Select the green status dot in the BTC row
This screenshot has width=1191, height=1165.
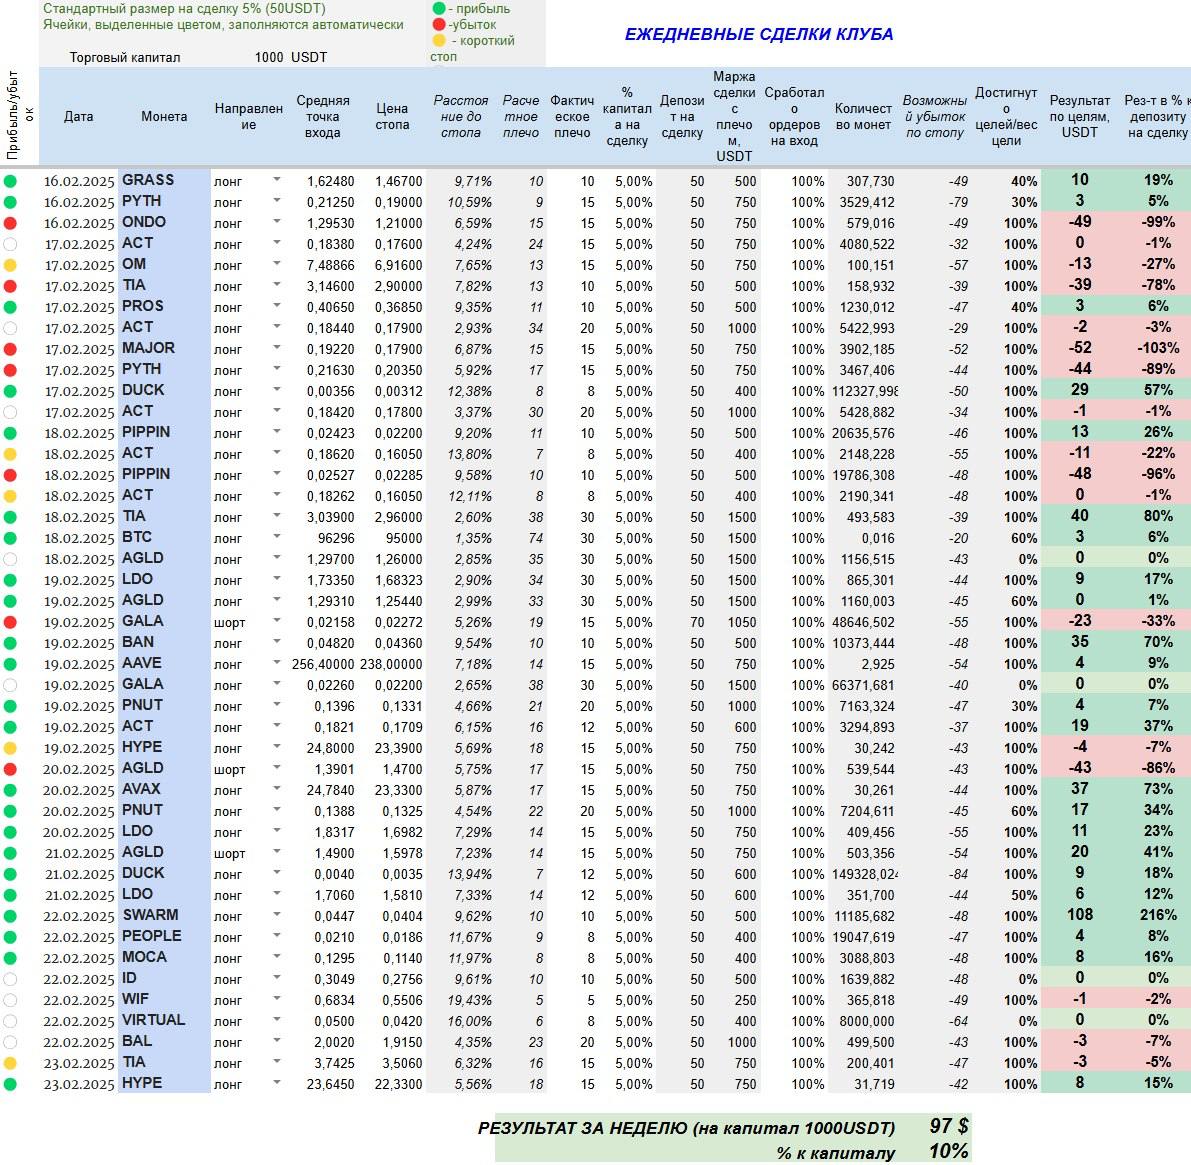(10, 538)
